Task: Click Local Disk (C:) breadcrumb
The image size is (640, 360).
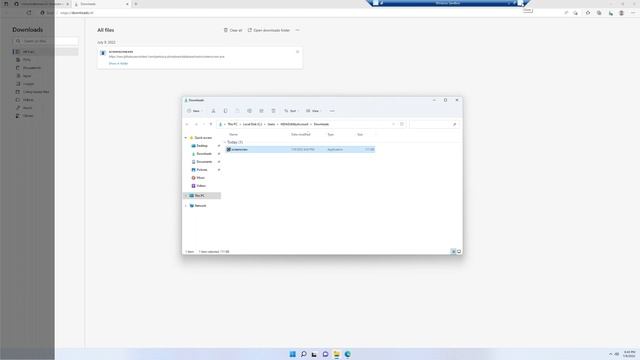Action: point(253,124)
